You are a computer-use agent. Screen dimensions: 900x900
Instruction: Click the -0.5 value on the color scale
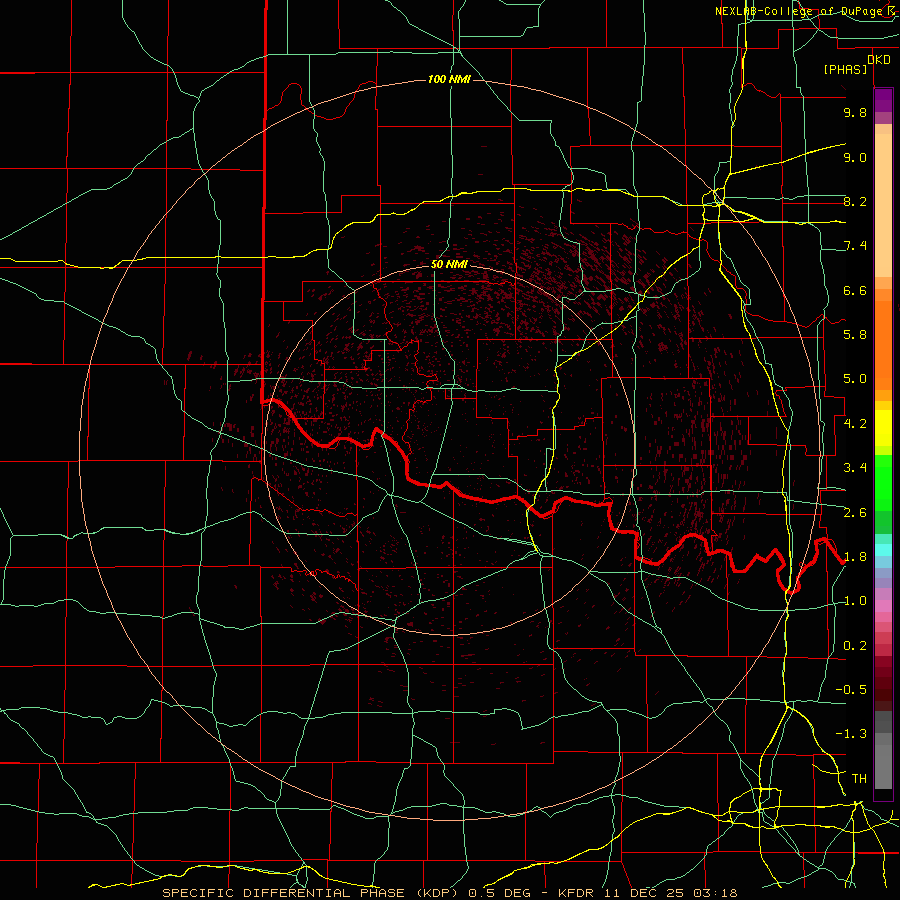(851, 690)
